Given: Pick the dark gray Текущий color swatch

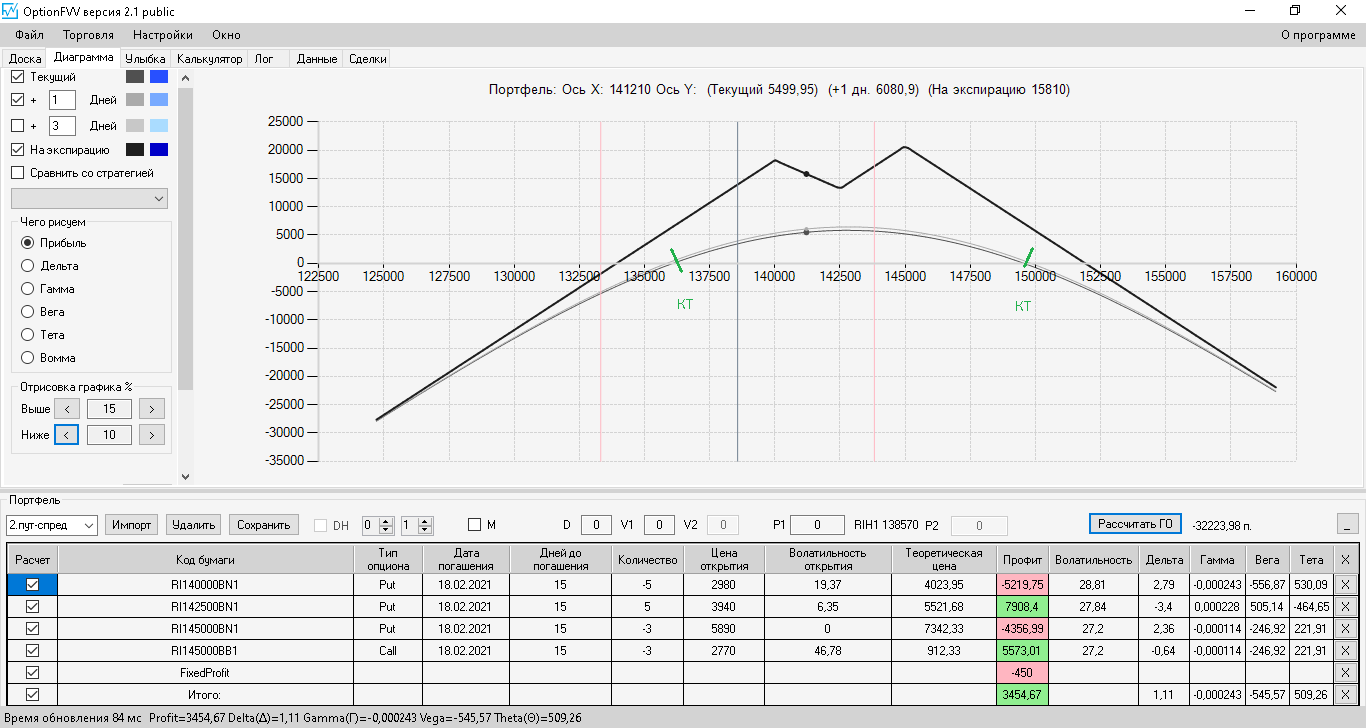Looking at the screenshot, I should pyautogui.click(x=135, y=76).
